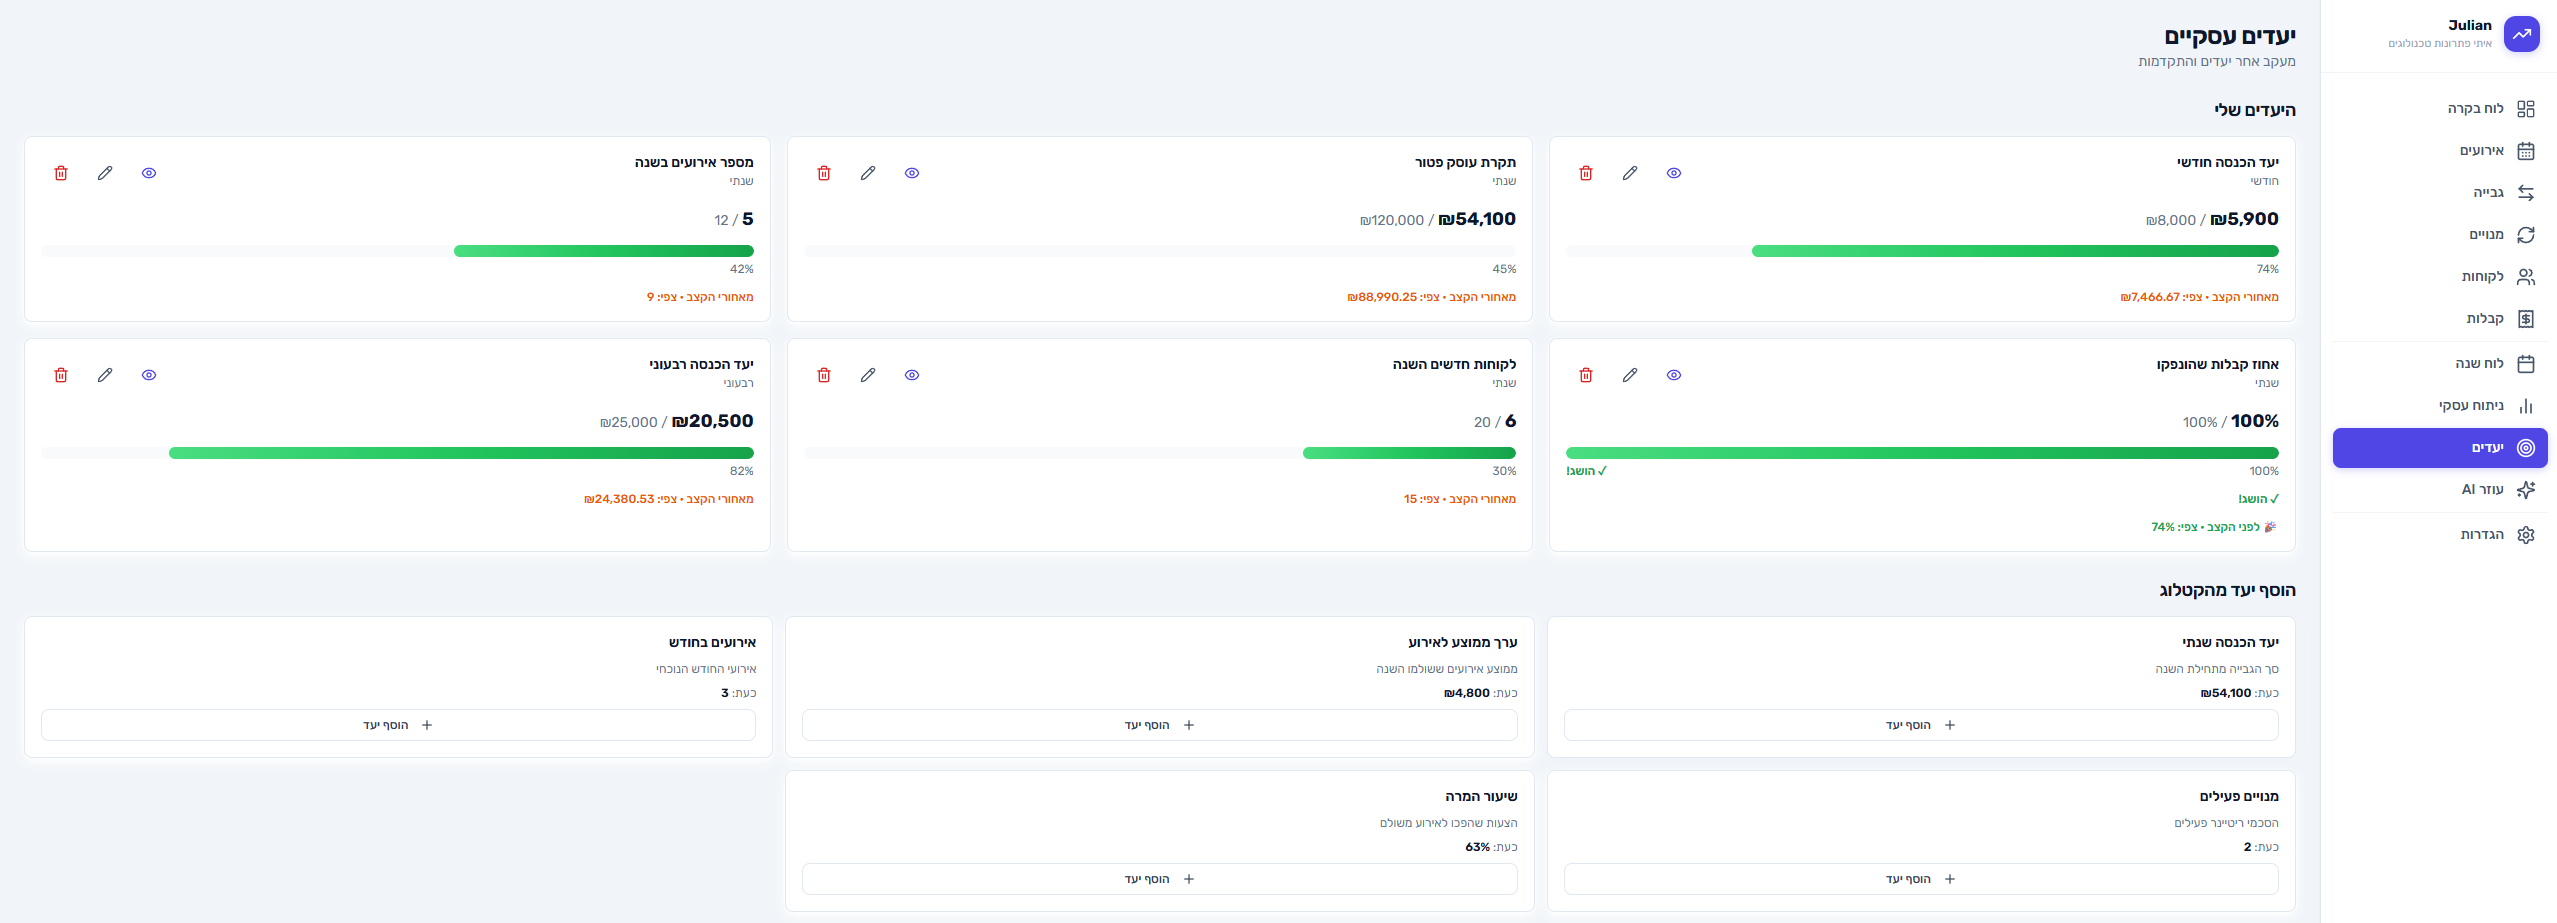The height and width of the screenshot is (923, 2557).
Task: Add שיעור המרה goal from catalog
Action: point(1160,879)
